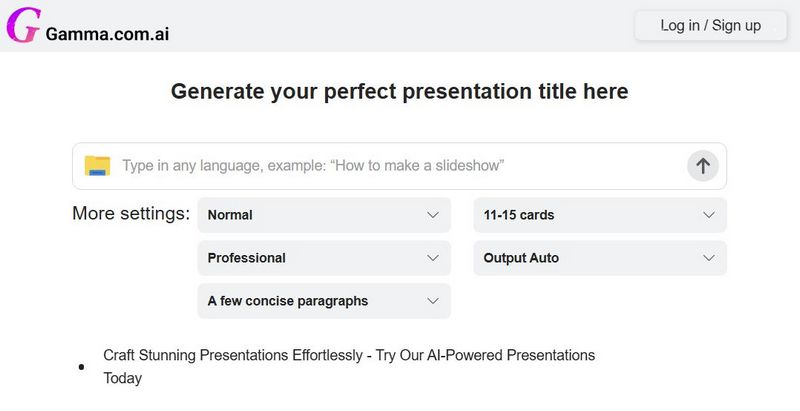
Task: Click the chevron beside Normal
Action: click(x=433, y=215)
